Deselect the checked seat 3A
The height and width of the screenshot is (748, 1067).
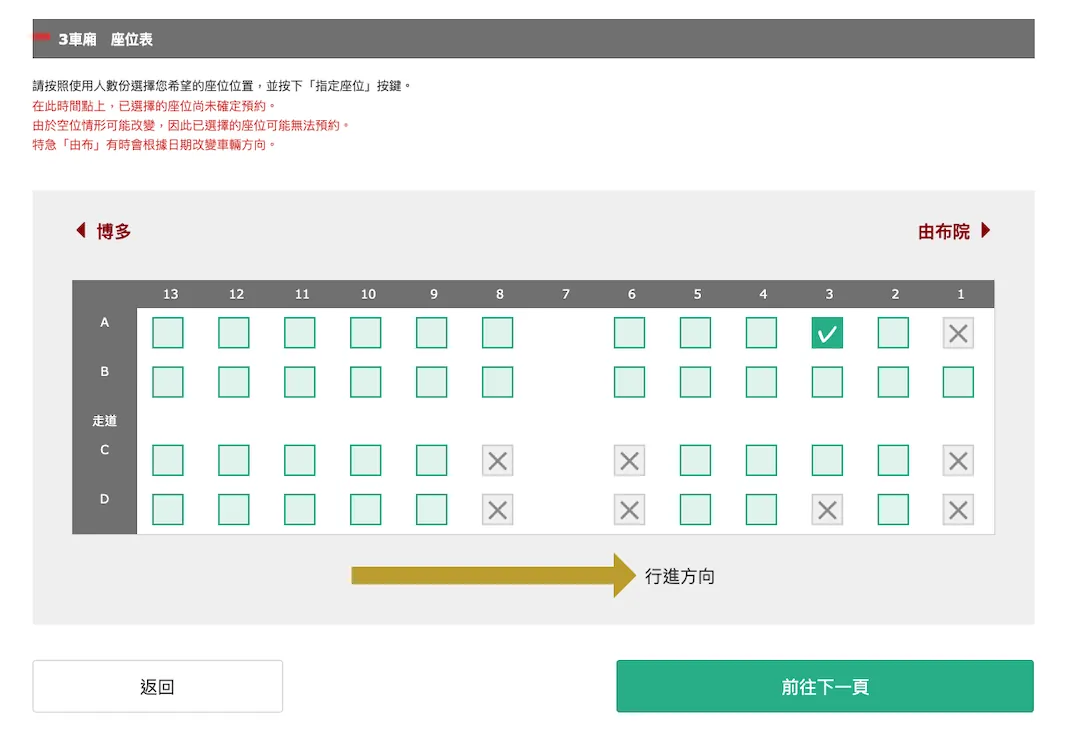tap(827, 333)
